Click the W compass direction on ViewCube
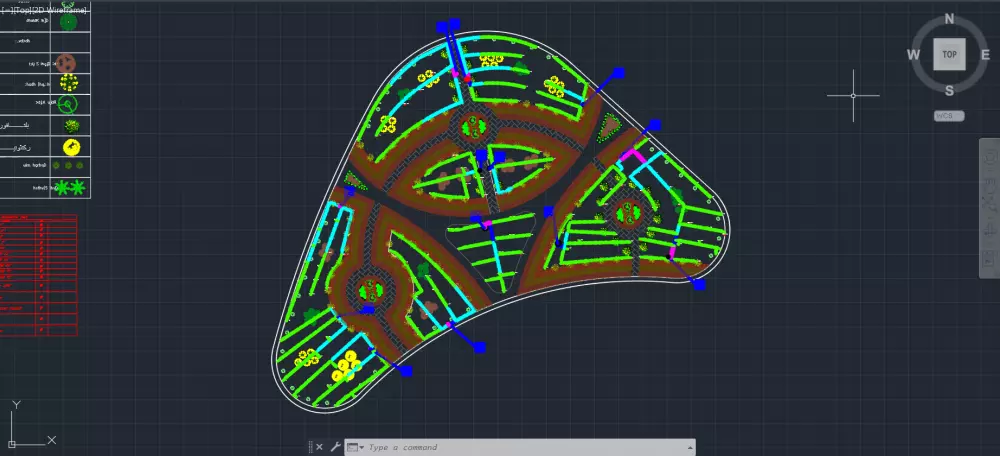 click(913, 55)
